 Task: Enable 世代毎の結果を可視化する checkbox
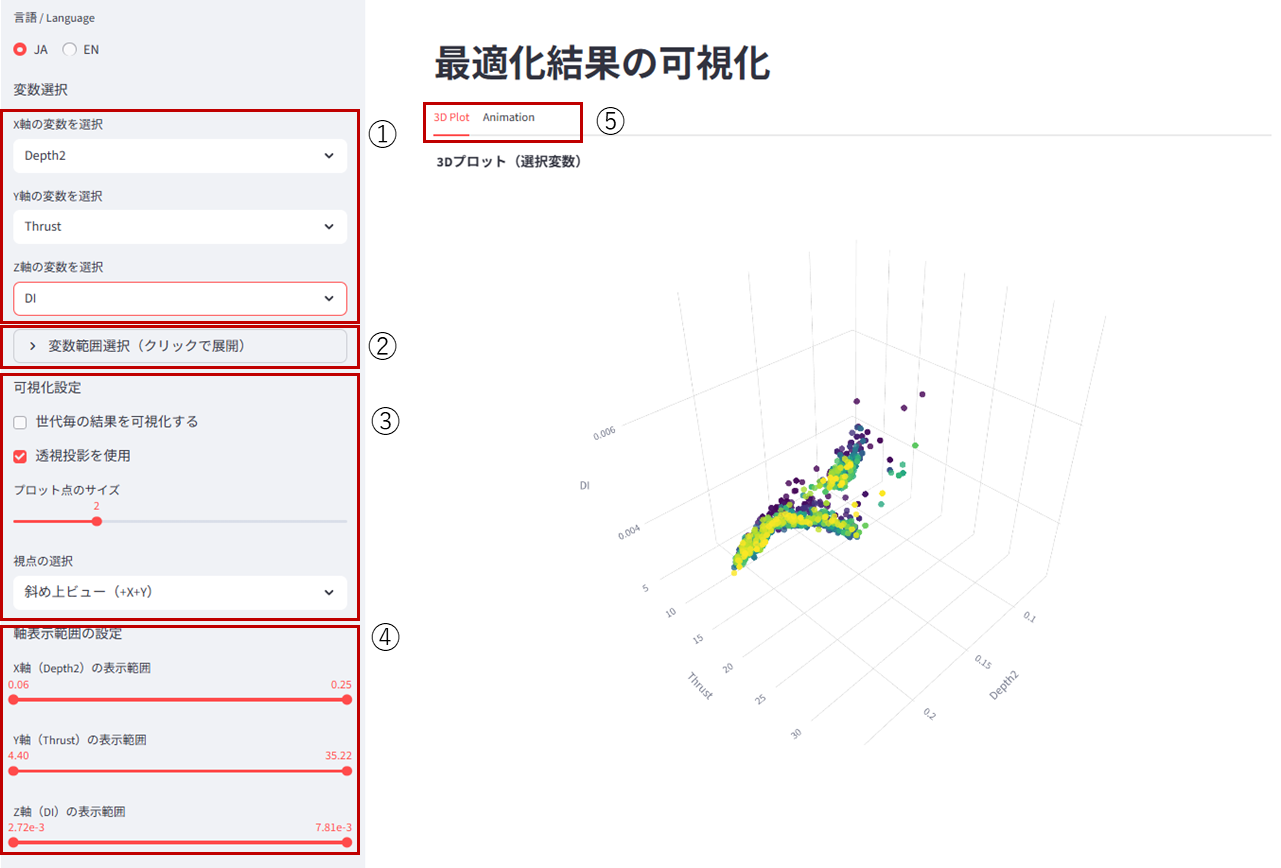click(20, 422)
